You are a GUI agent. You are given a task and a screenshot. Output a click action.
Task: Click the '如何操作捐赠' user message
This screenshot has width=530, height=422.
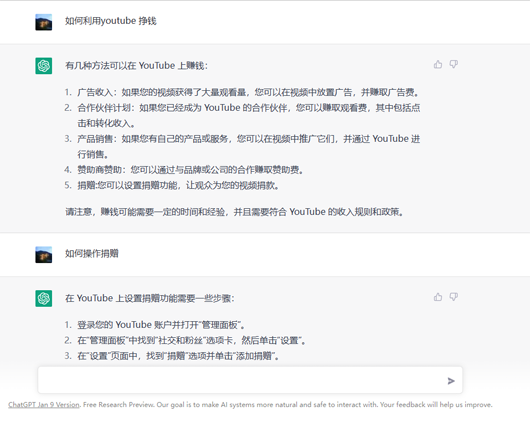[92, 254]
